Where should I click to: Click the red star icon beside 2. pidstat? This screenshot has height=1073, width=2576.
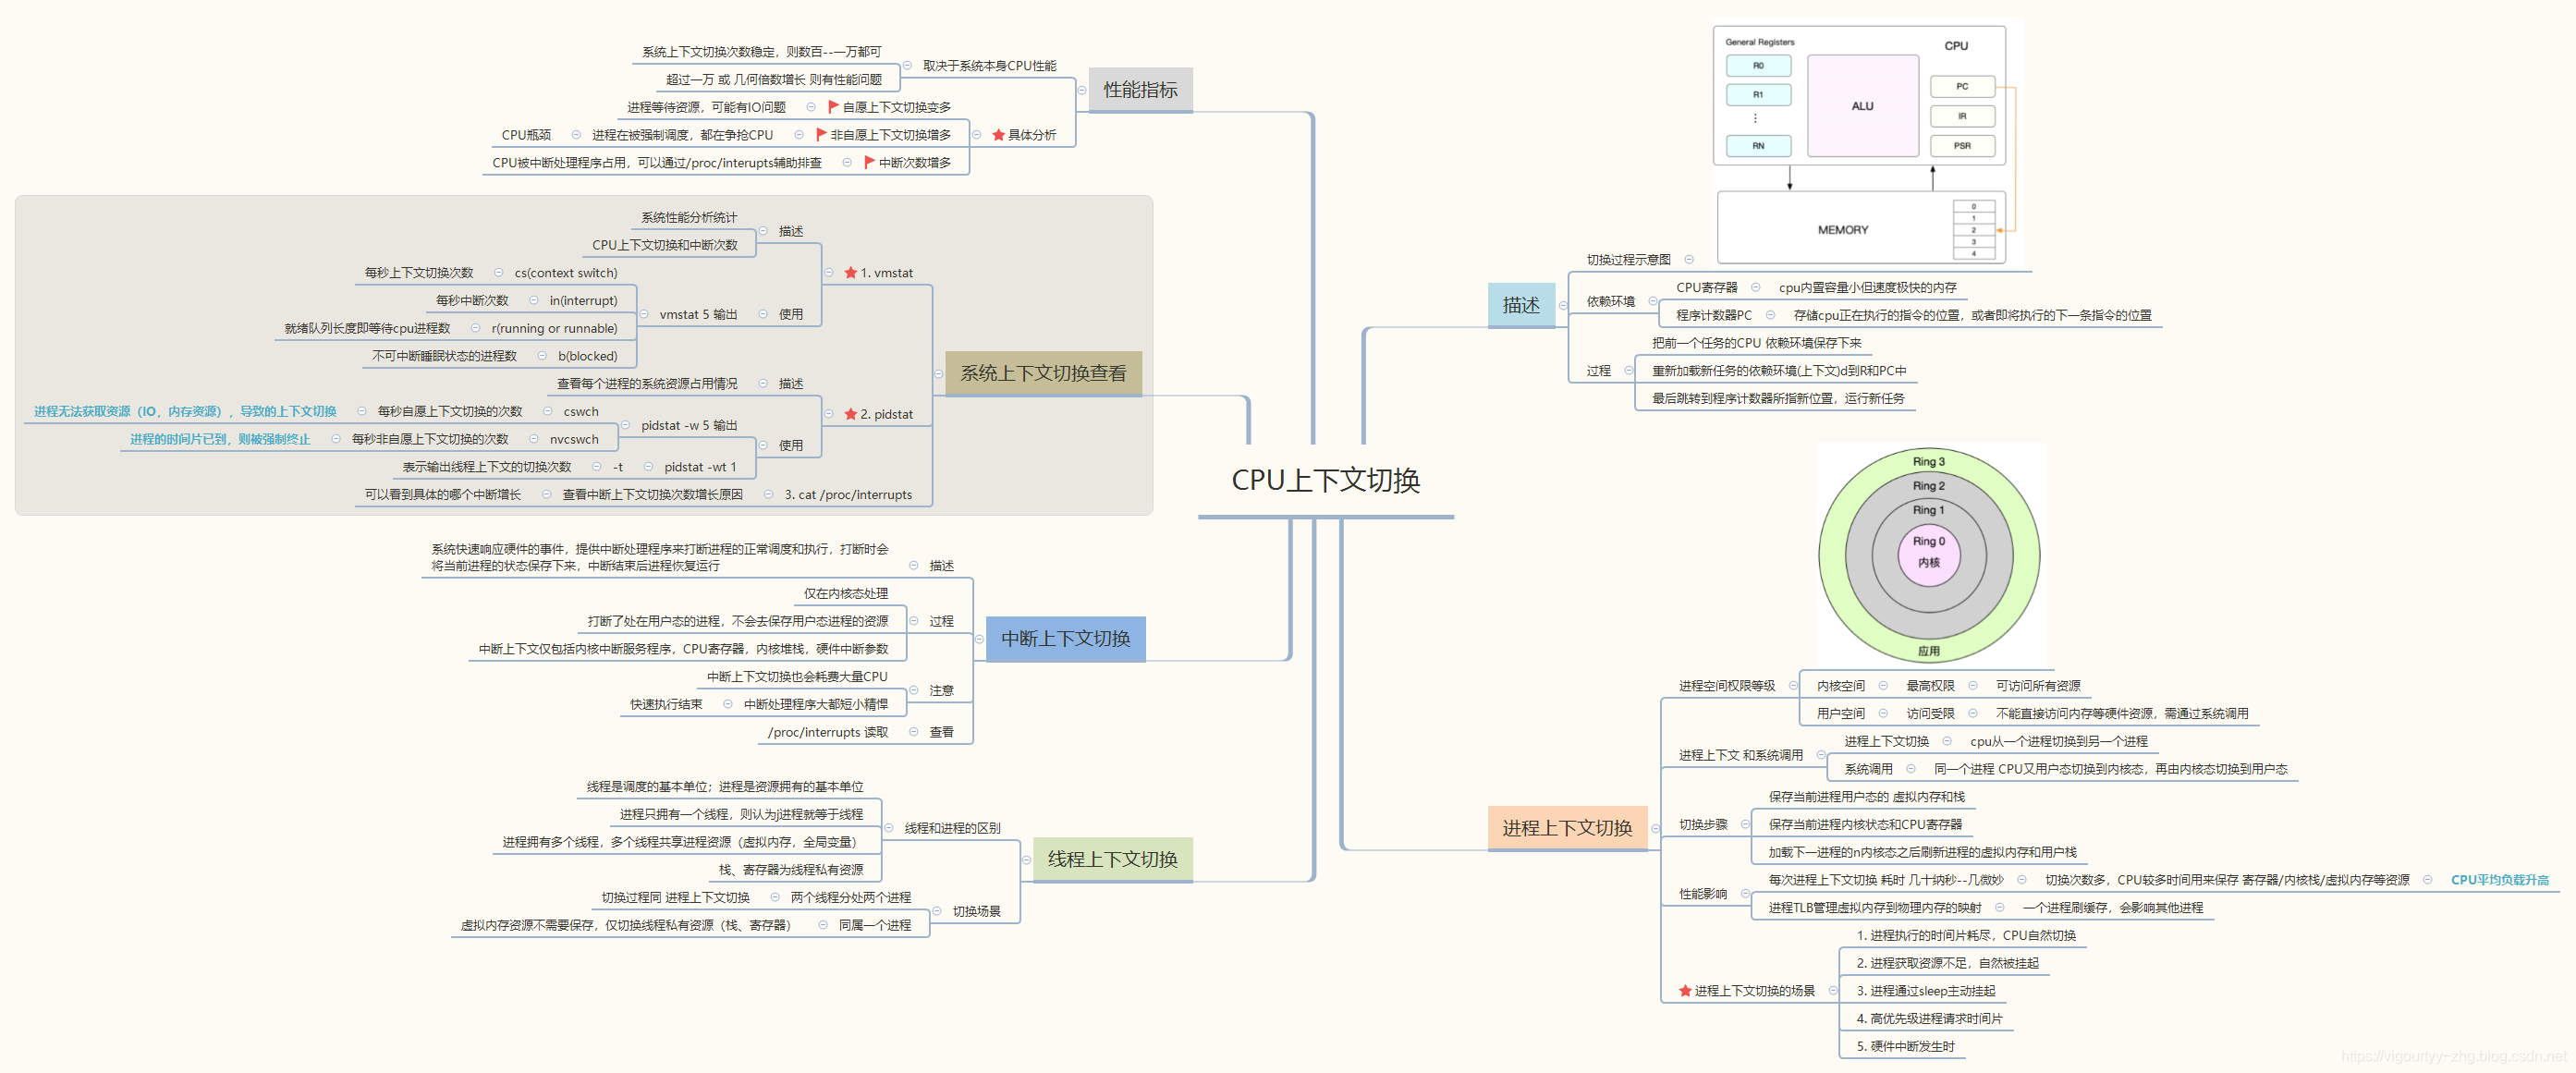tap(850, 414)
